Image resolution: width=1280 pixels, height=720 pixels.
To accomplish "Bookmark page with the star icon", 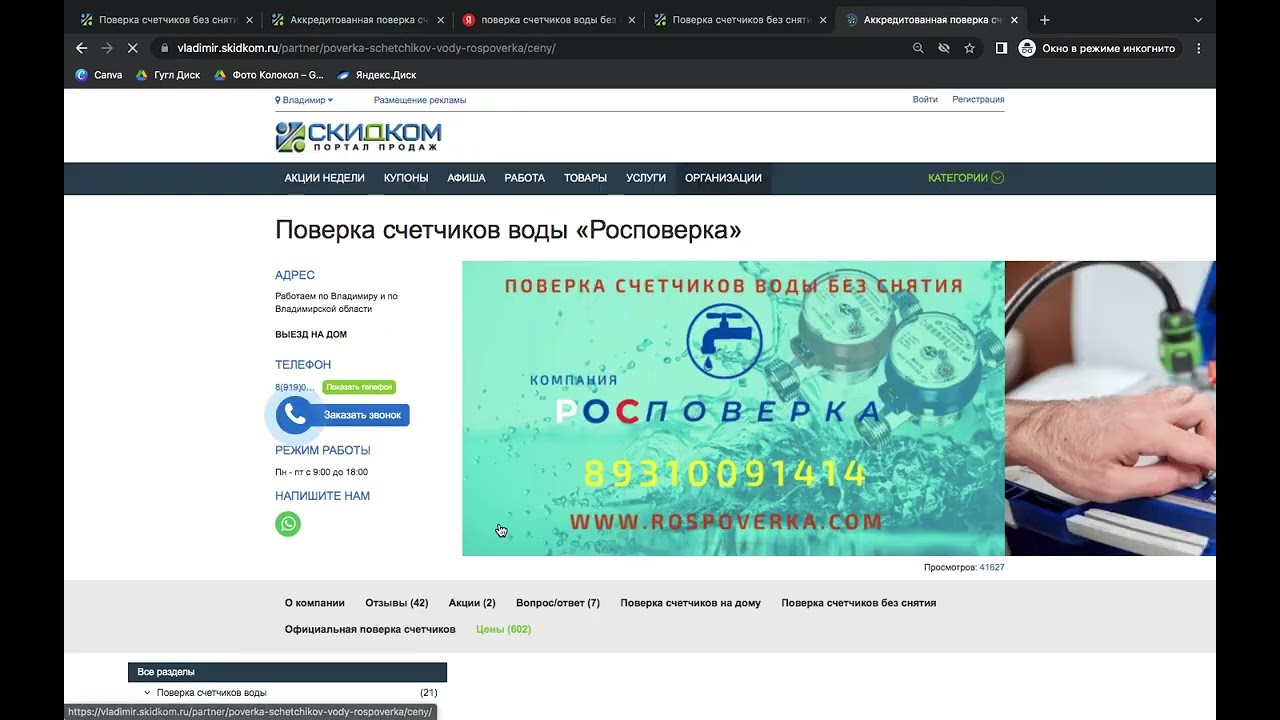I will (x=969, y=48).
